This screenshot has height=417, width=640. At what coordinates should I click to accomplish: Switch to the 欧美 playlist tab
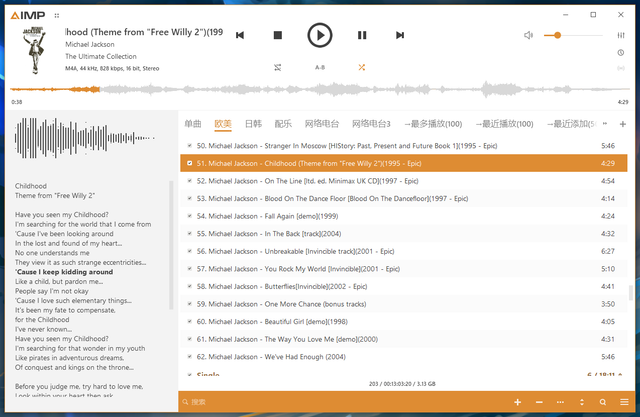coord(223,124)
